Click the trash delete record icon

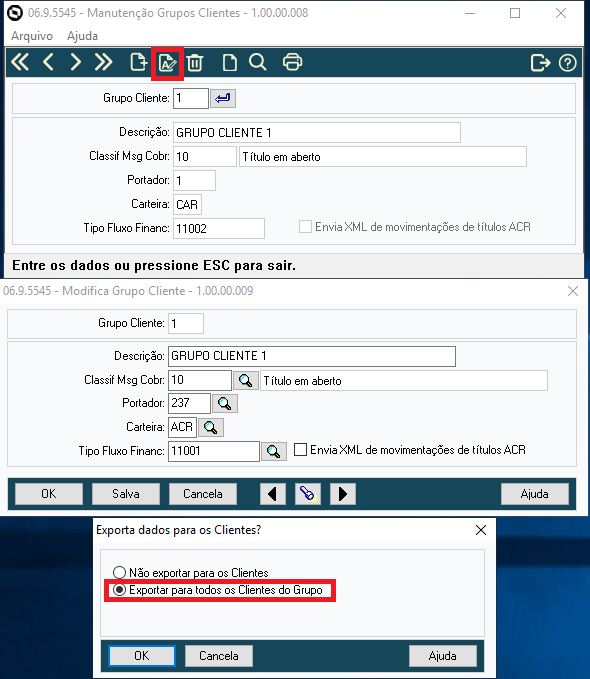(195, 62)
